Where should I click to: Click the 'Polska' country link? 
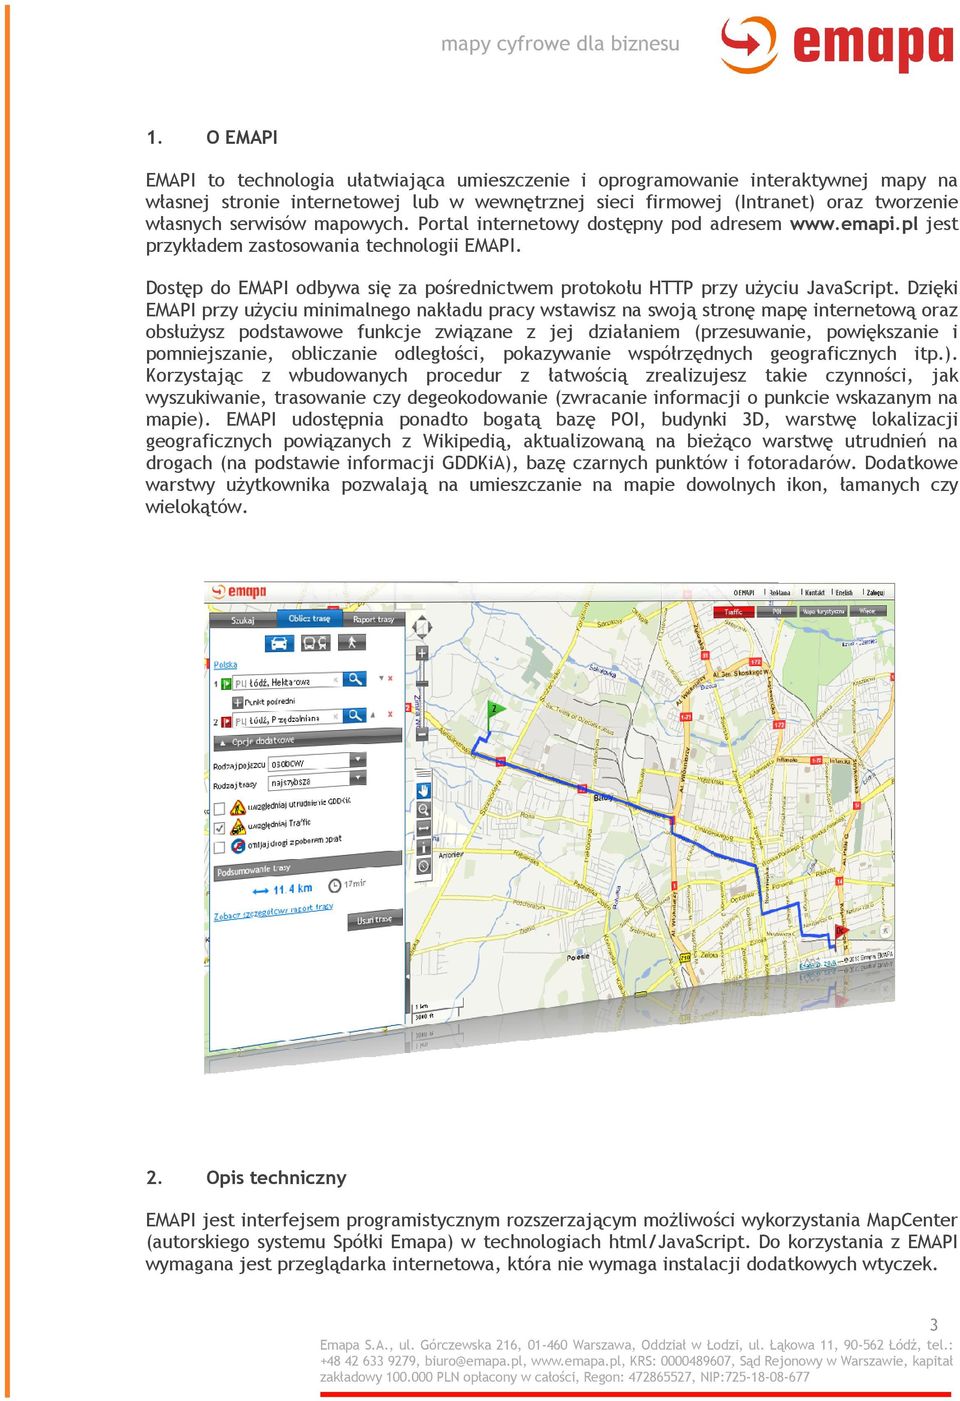(226, 665)
